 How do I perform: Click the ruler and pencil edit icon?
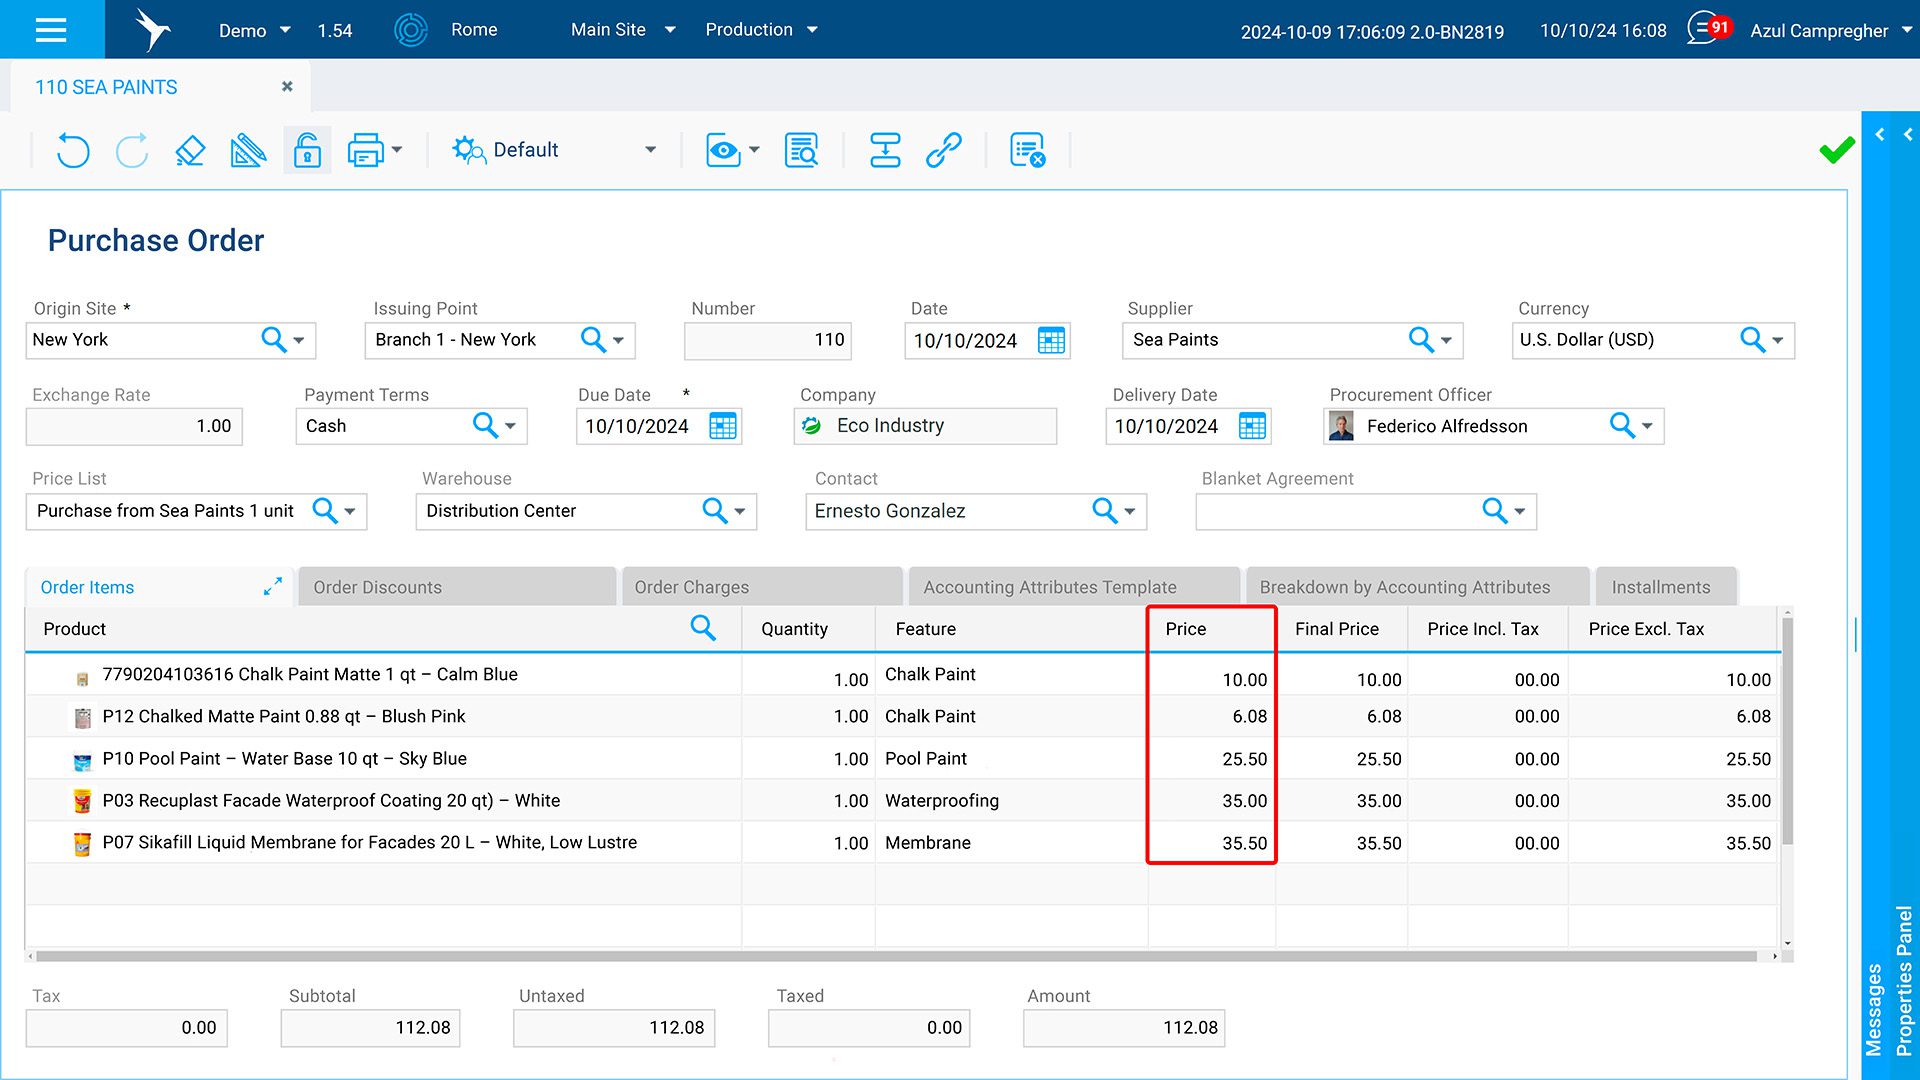(x=248, y=150)
